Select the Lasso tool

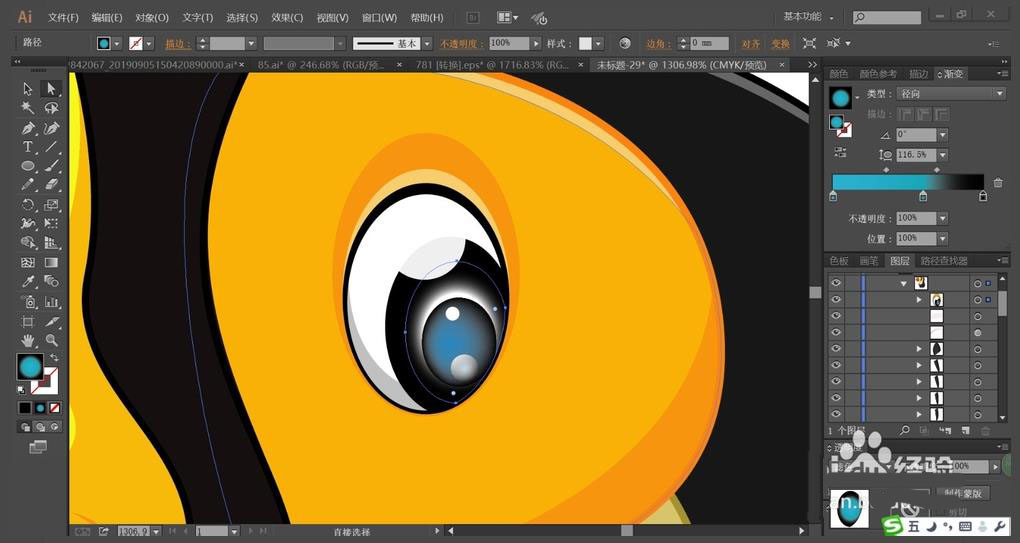pos(51,108)
